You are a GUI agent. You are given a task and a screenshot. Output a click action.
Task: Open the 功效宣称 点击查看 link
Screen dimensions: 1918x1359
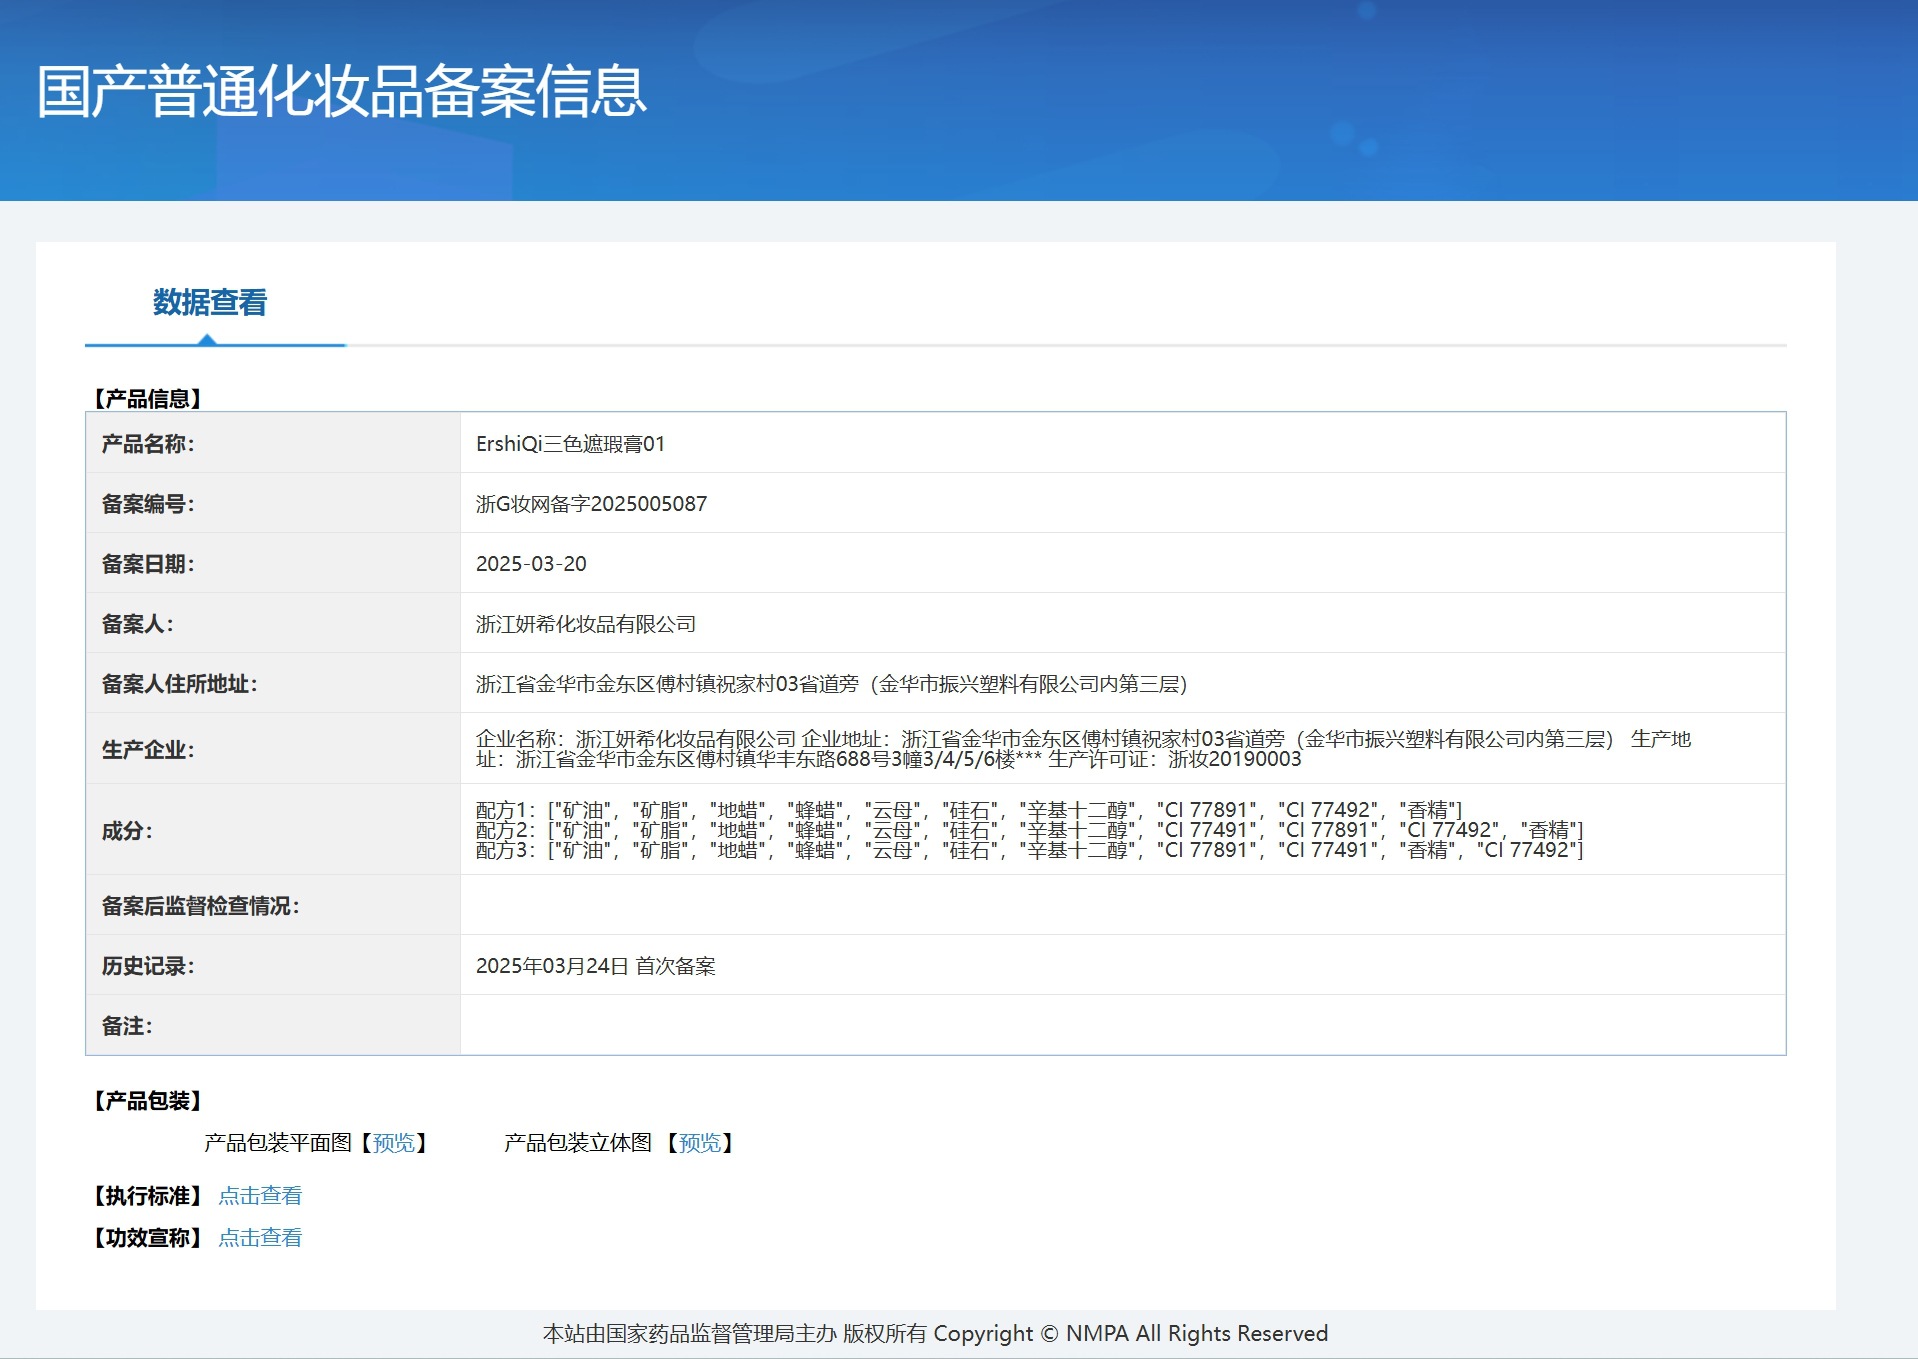(260, 1238)
